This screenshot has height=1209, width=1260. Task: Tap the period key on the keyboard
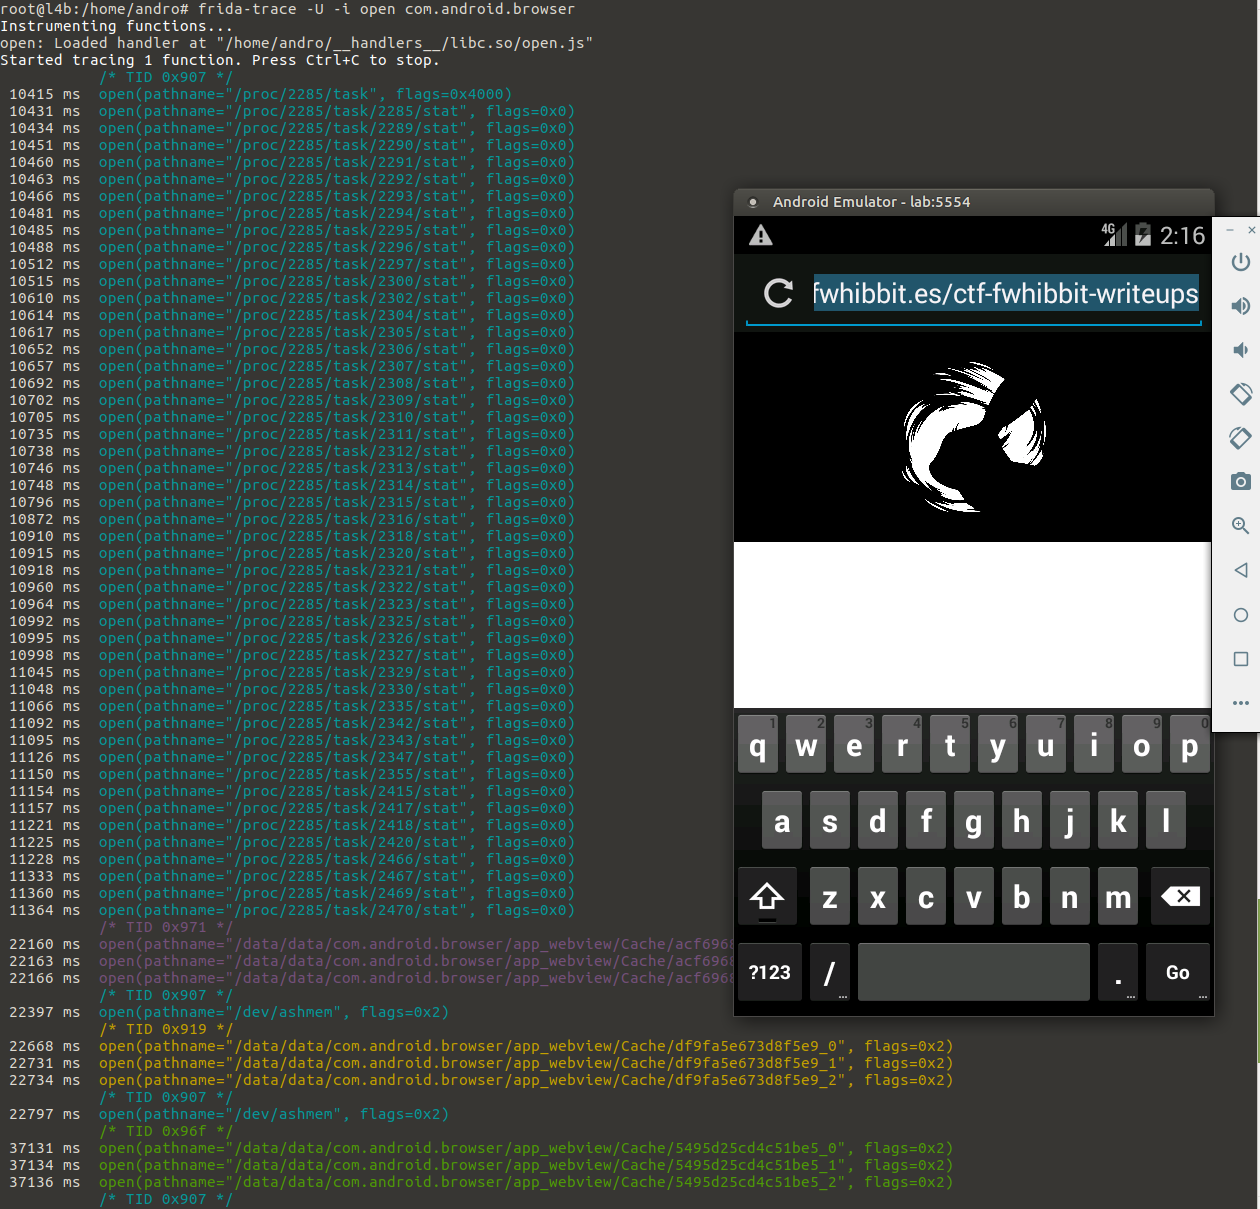[x=1118, y=972]
